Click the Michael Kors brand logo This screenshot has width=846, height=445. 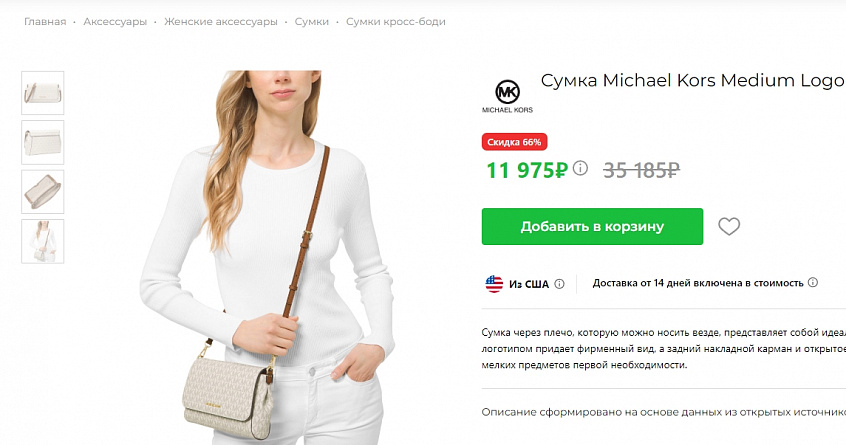tap(507, 97)
